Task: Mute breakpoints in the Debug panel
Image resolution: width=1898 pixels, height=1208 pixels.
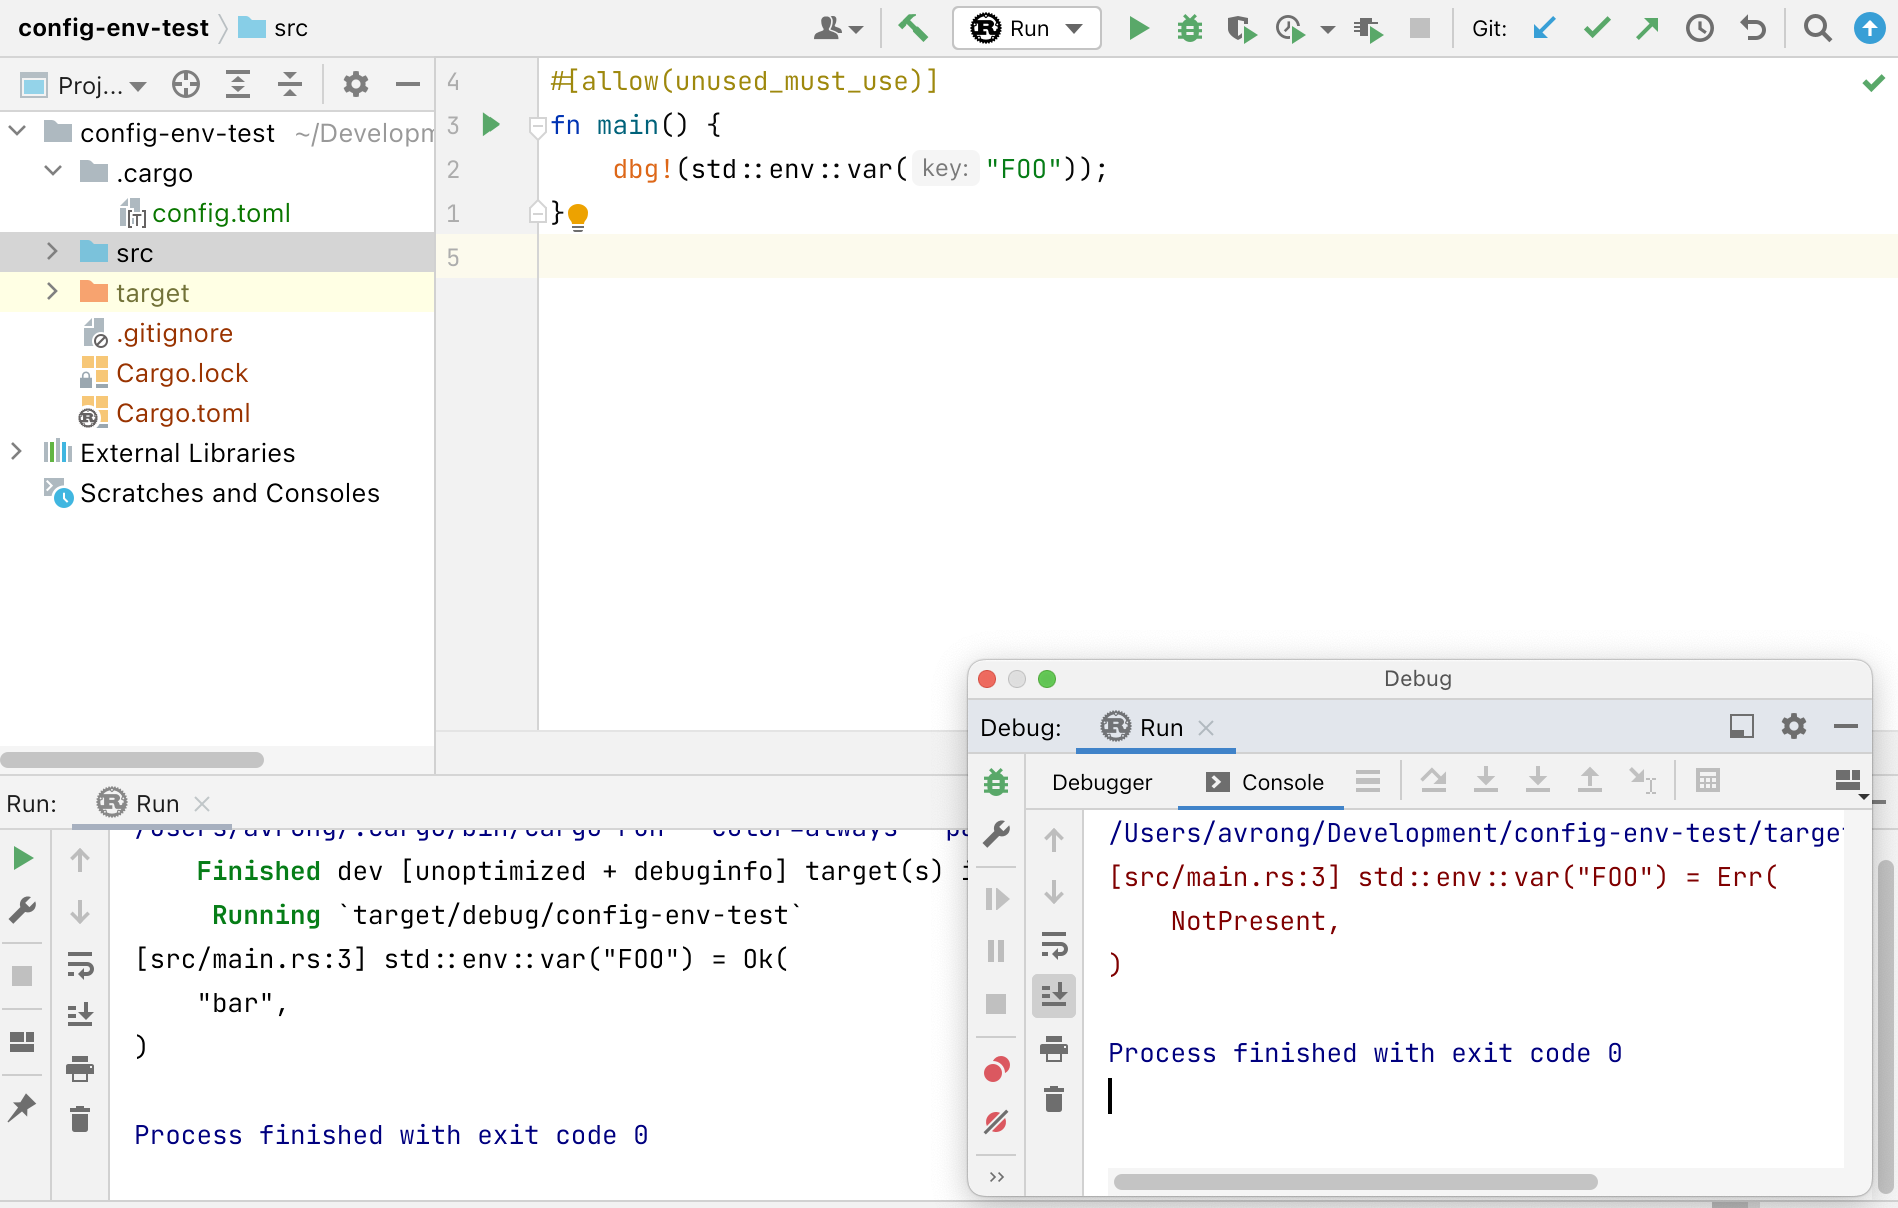Action: [995, 1122]
